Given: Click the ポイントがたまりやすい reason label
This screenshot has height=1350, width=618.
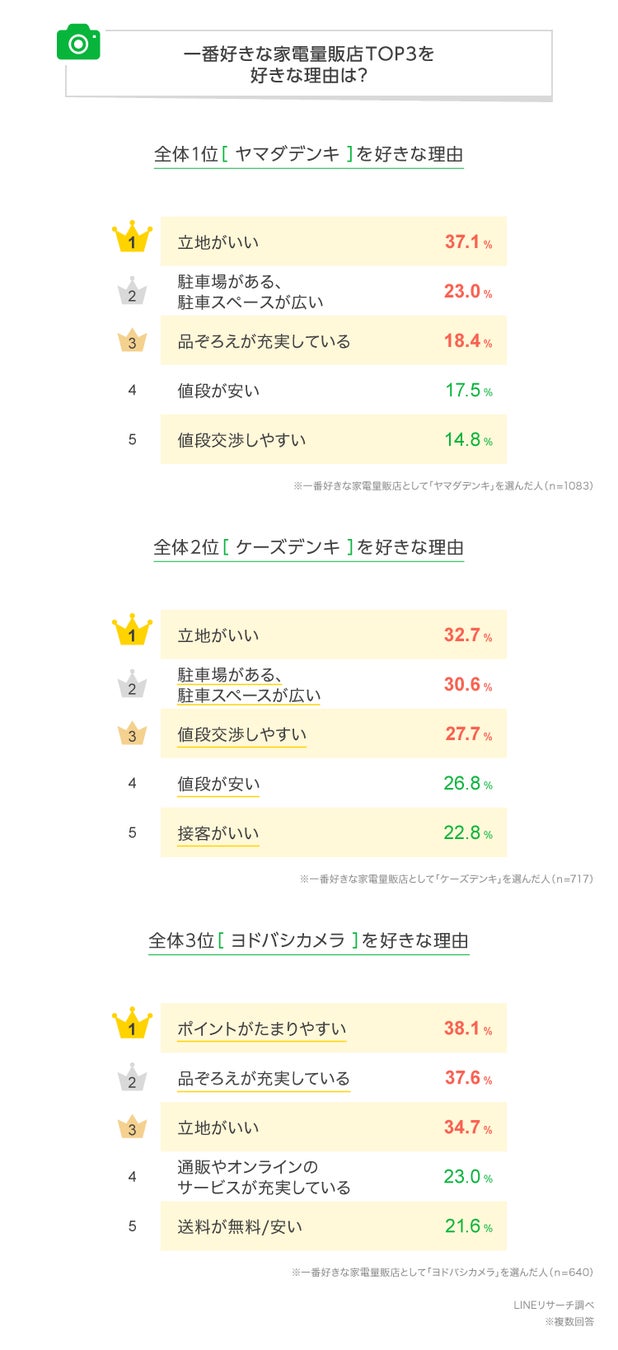Looking at the screenshot, I should 262,1029.
